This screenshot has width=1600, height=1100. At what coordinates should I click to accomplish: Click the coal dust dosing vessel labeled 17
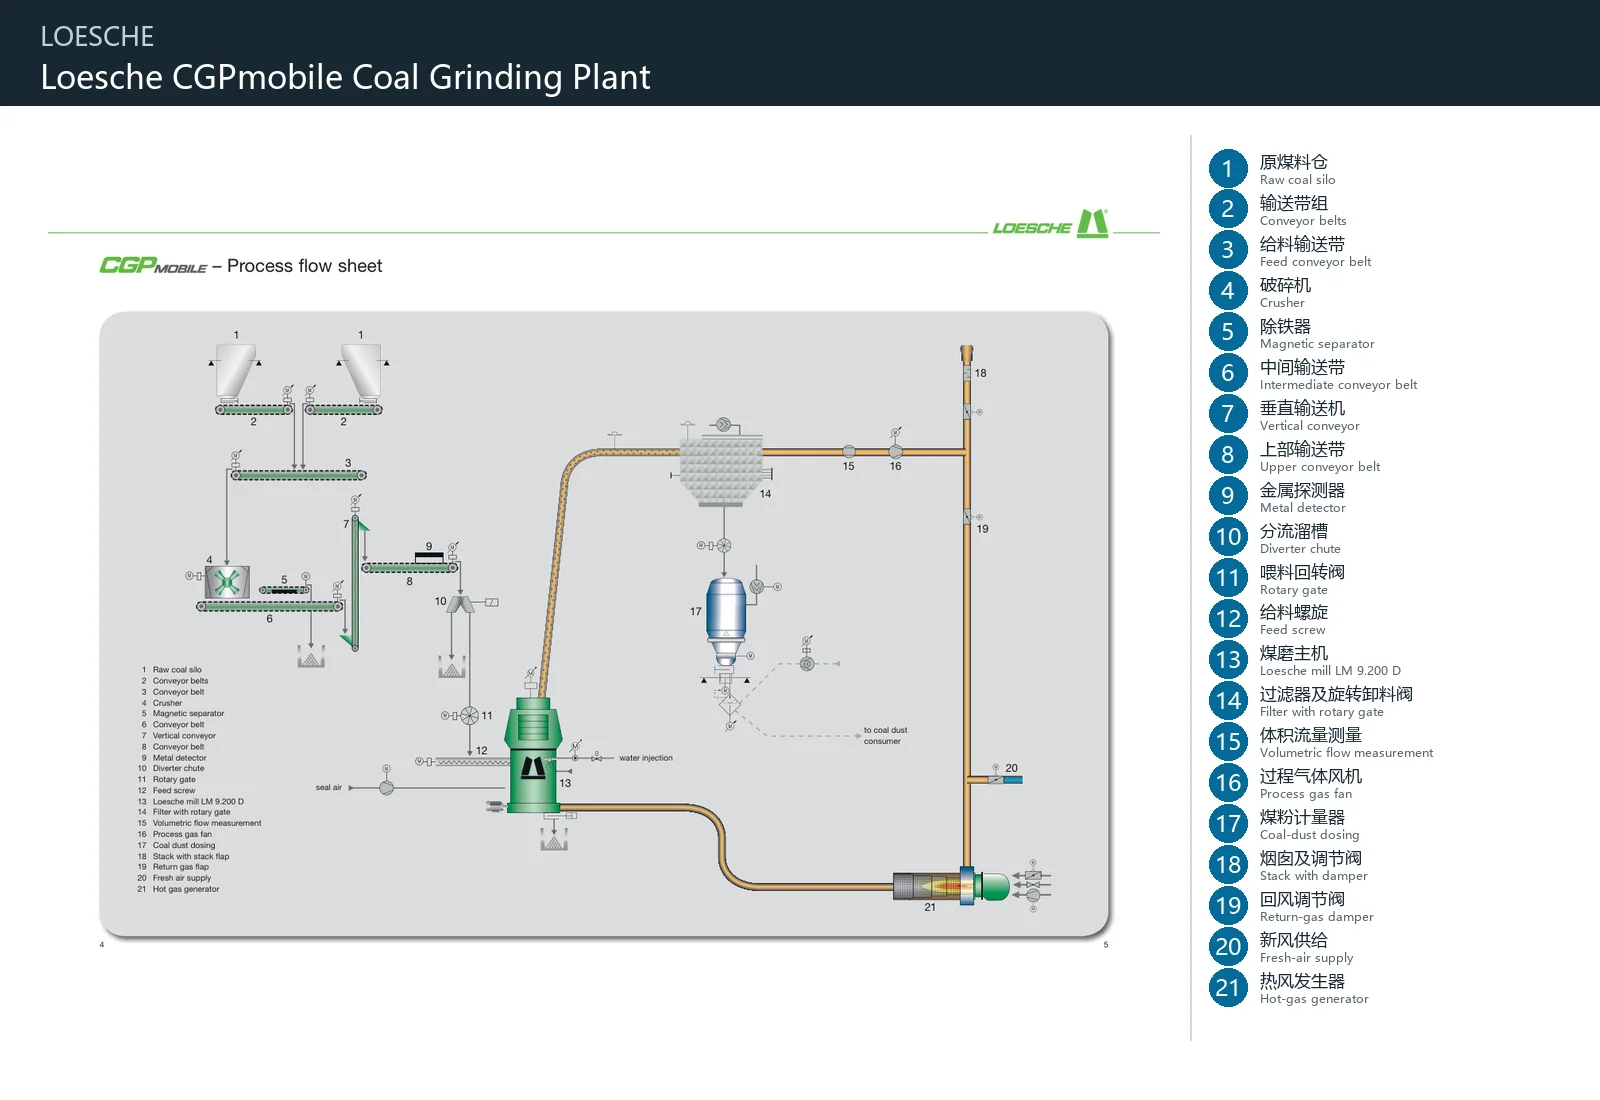coord(727,620)
